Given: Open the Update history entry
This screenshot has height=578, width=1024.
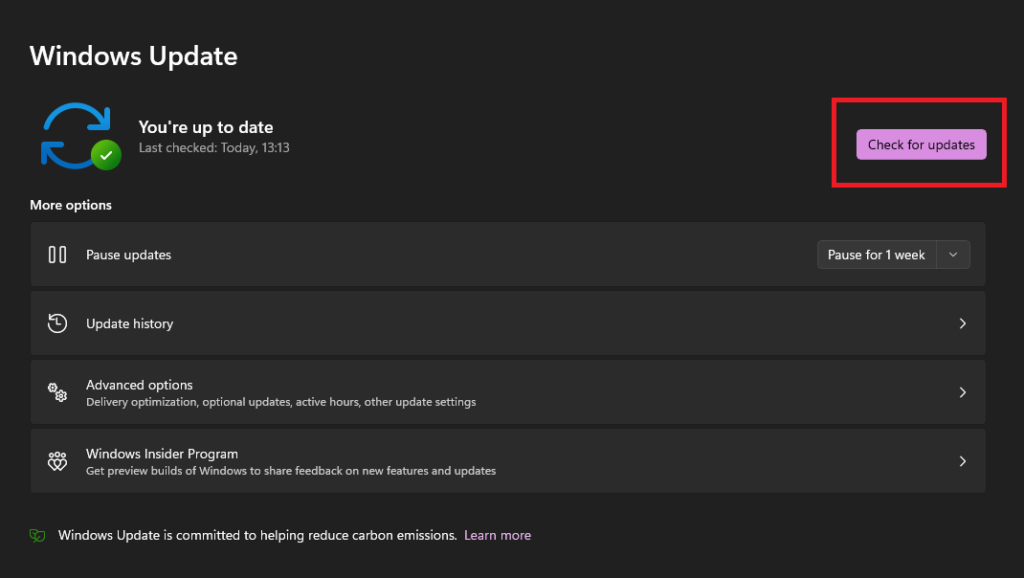Looking at the screenshot, I should [x=129, y=324].
